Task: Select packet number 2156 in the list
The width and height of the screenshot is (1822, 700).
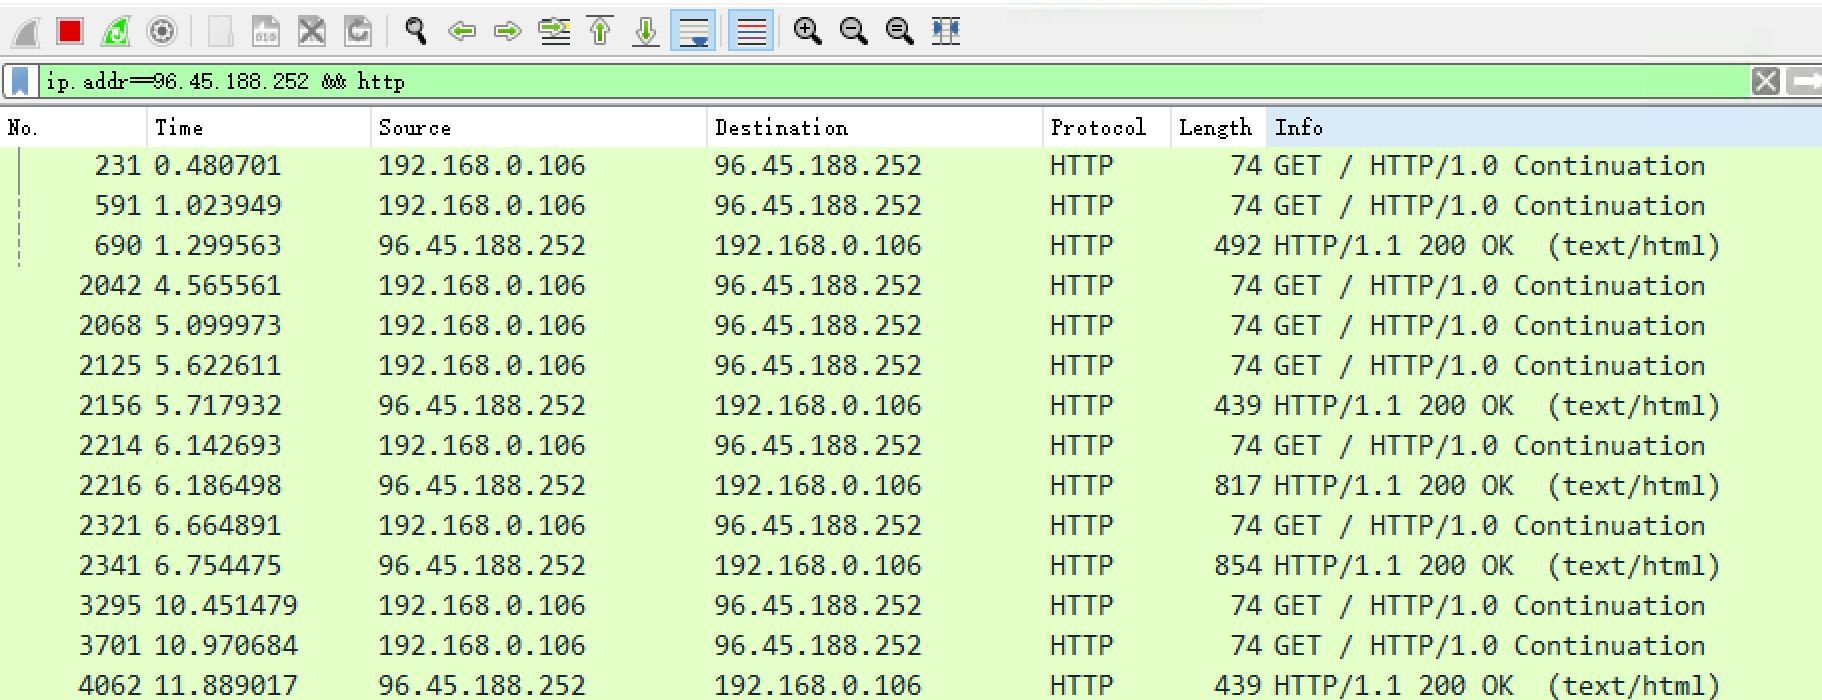Action: 600,406
